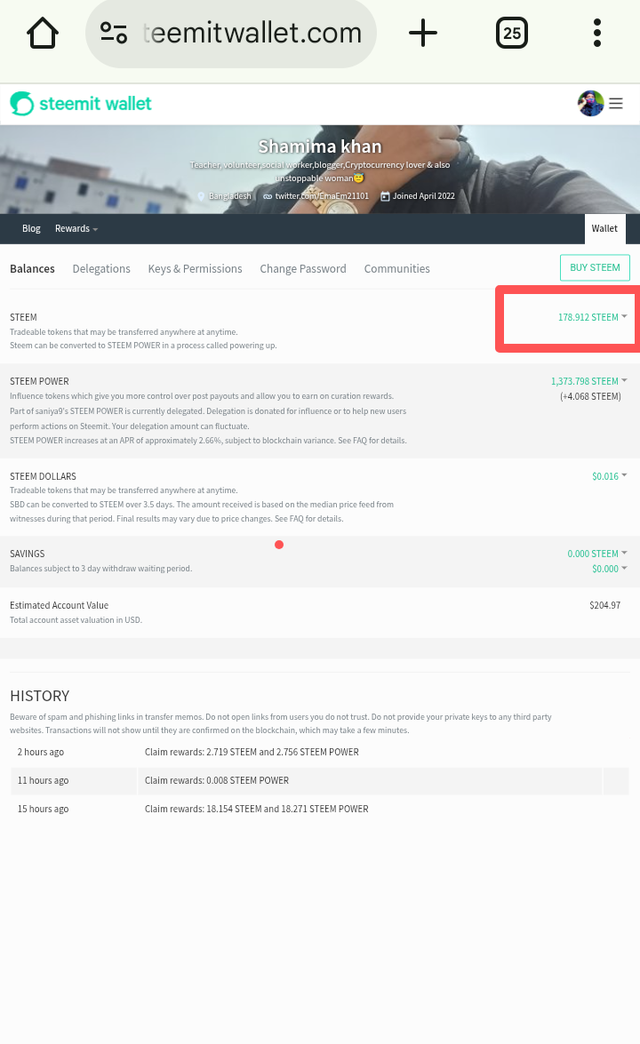This screenshot has height=1044, width=640.
Task: Click the steemitwallet.com address bar
Action: (231, 33)
